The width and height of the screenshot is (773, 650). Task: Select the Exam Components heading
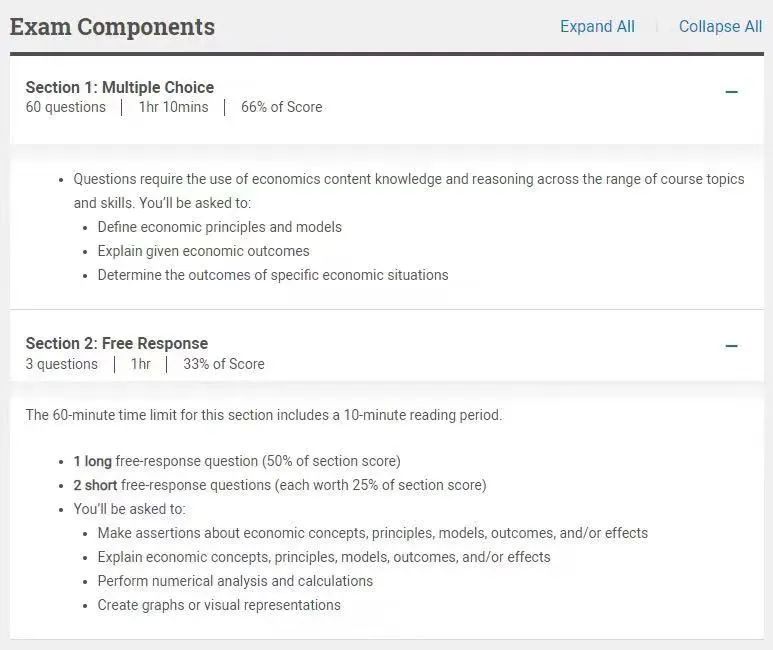112,27
